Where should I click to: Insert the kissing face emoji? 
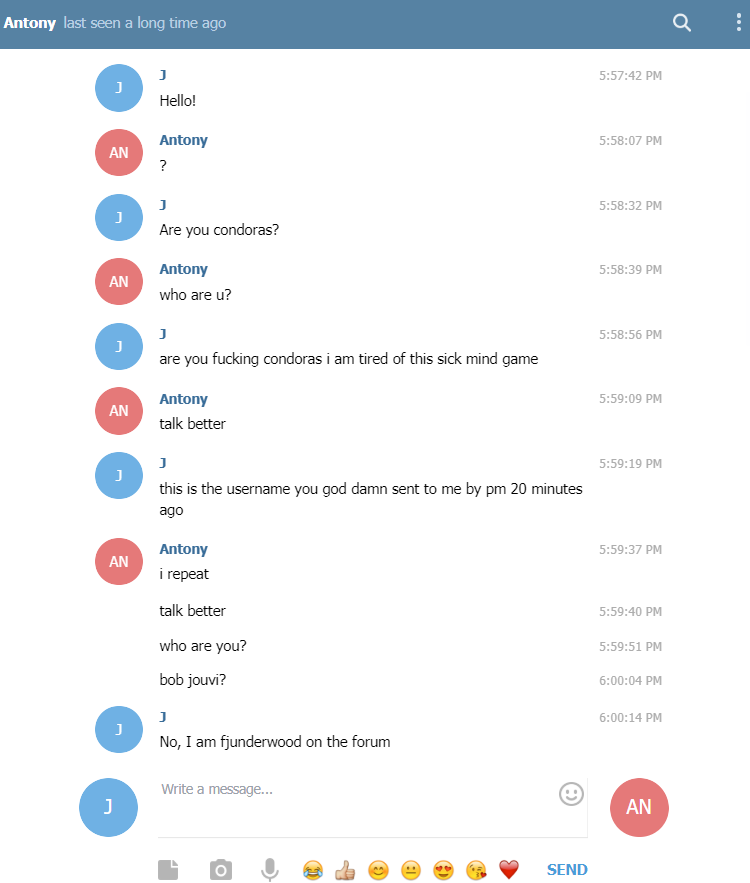476,870
